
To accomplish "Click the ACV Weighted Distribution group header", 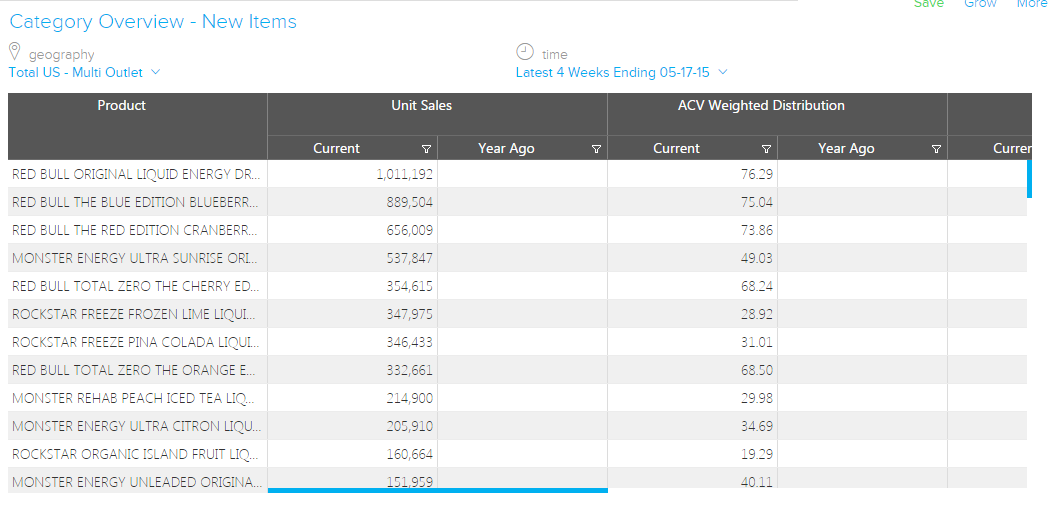I will (x=761, y=106).
